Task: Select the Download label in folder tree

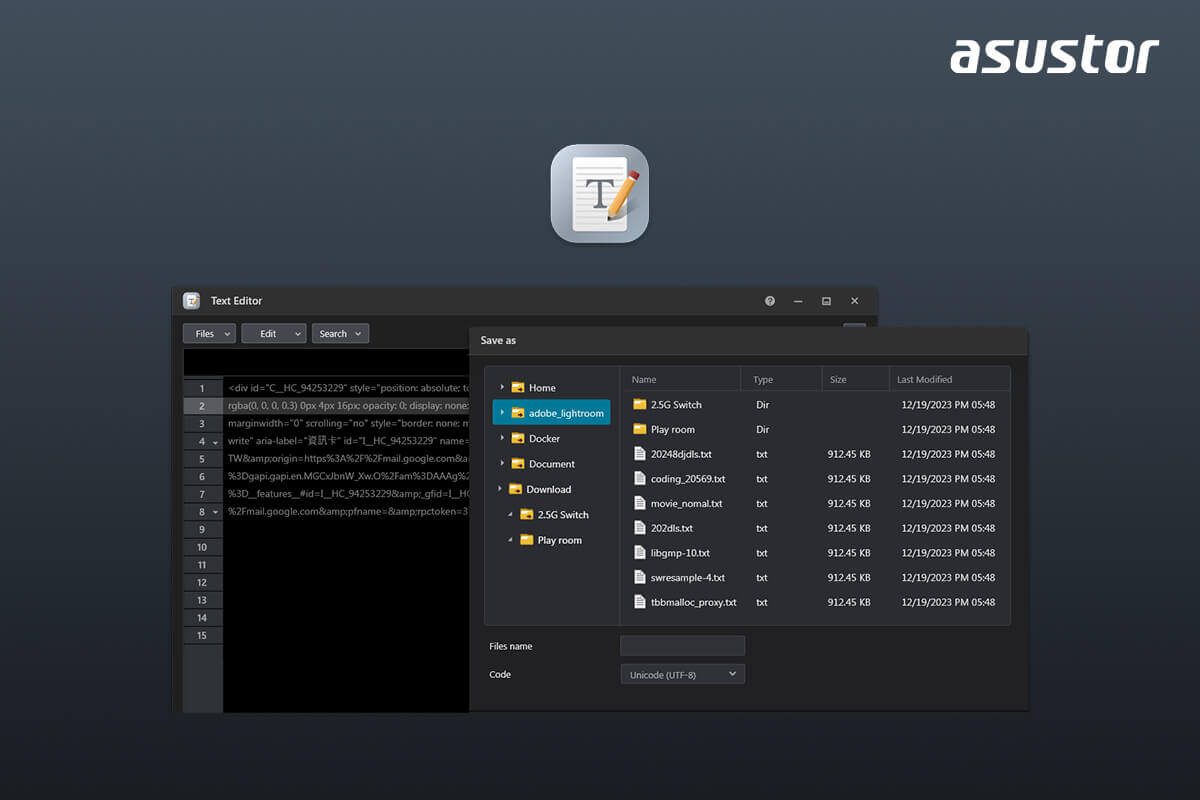Action: [549, 490]
